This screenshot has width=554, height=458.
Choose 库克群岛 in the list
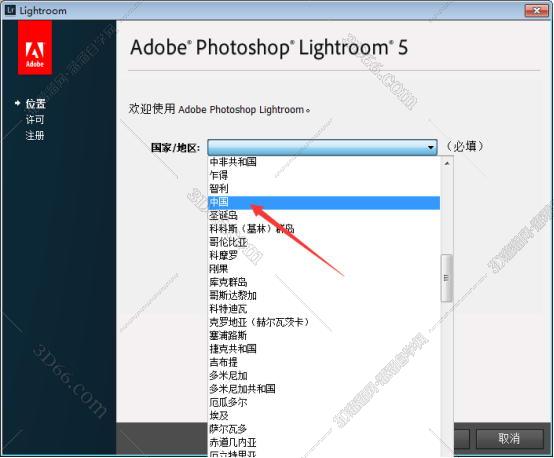[324, 282]
